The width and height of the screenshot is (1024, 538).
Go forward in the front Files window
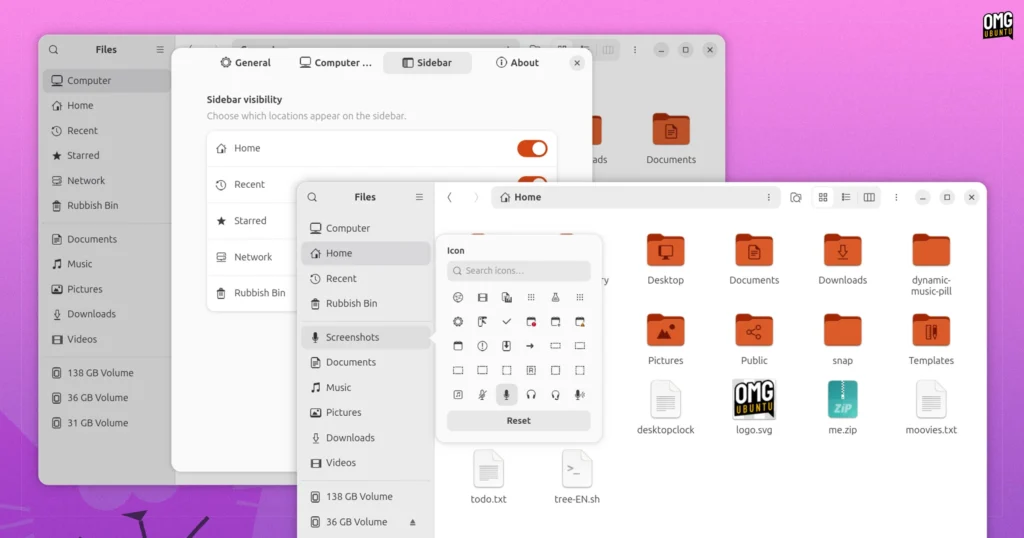point(476,197)
